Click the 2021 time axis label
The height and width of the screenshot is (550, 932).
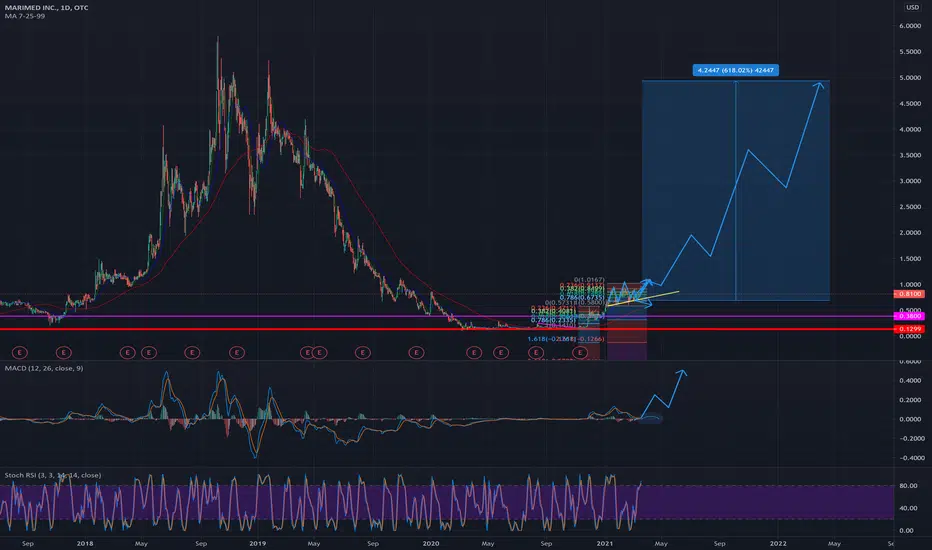(x=604, y=543)
